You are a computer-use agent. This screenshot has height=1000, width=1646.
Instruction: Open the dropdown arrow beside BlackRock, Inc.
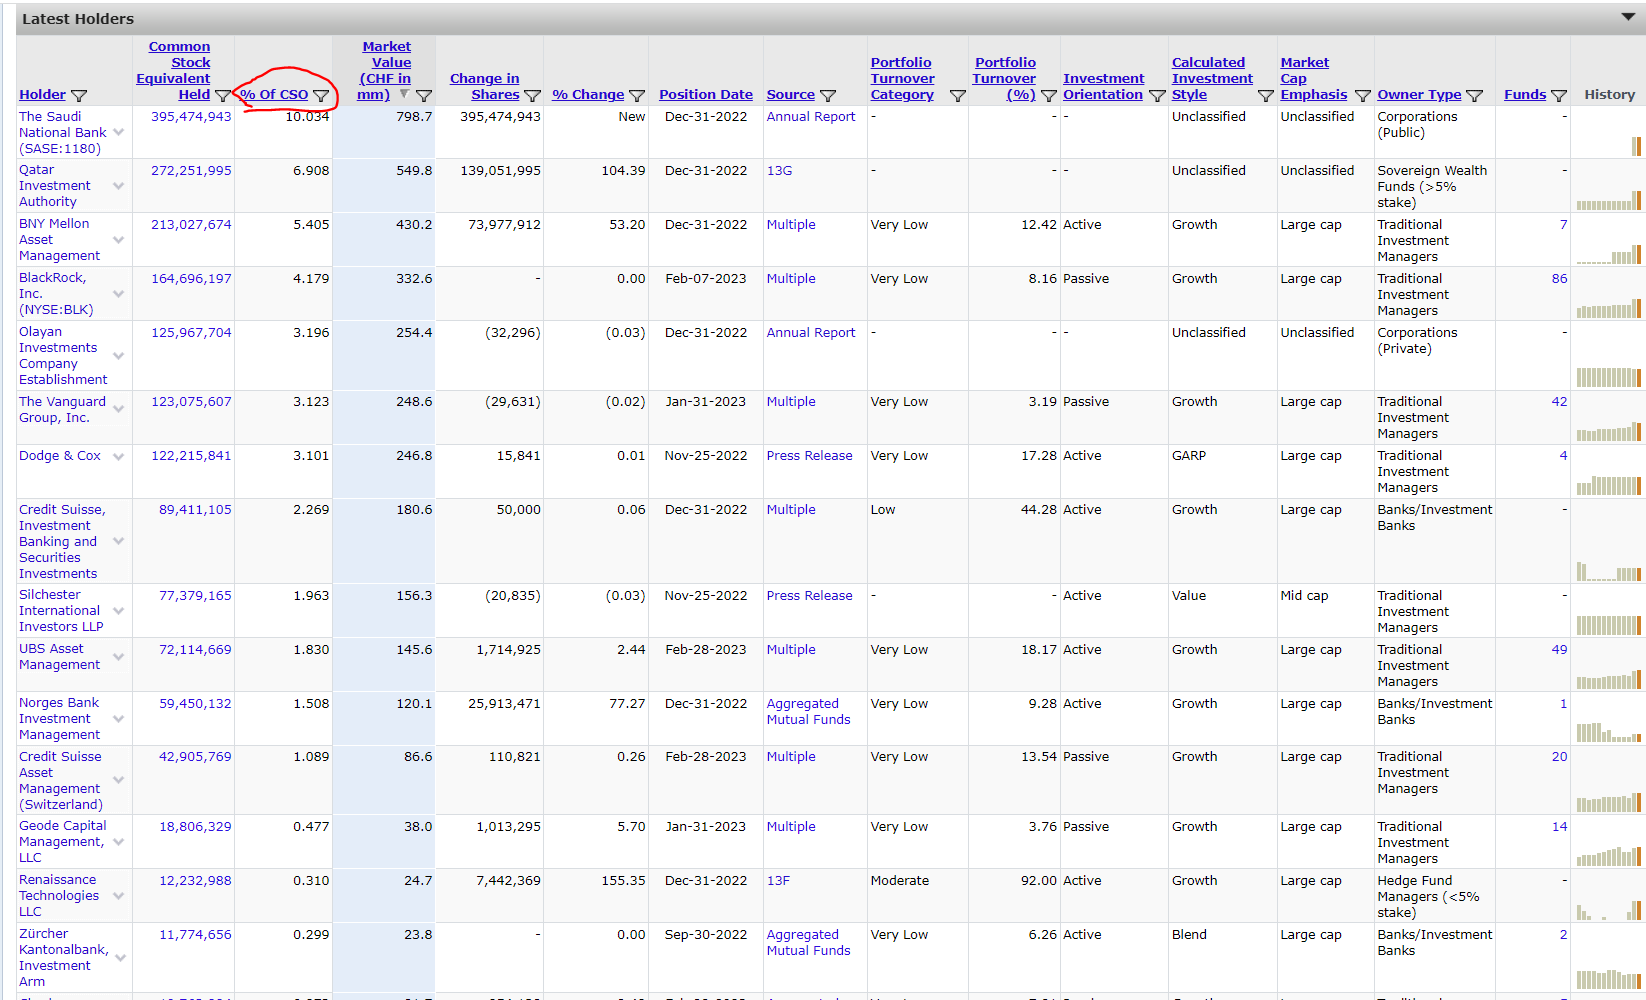(x=119, y=294)
